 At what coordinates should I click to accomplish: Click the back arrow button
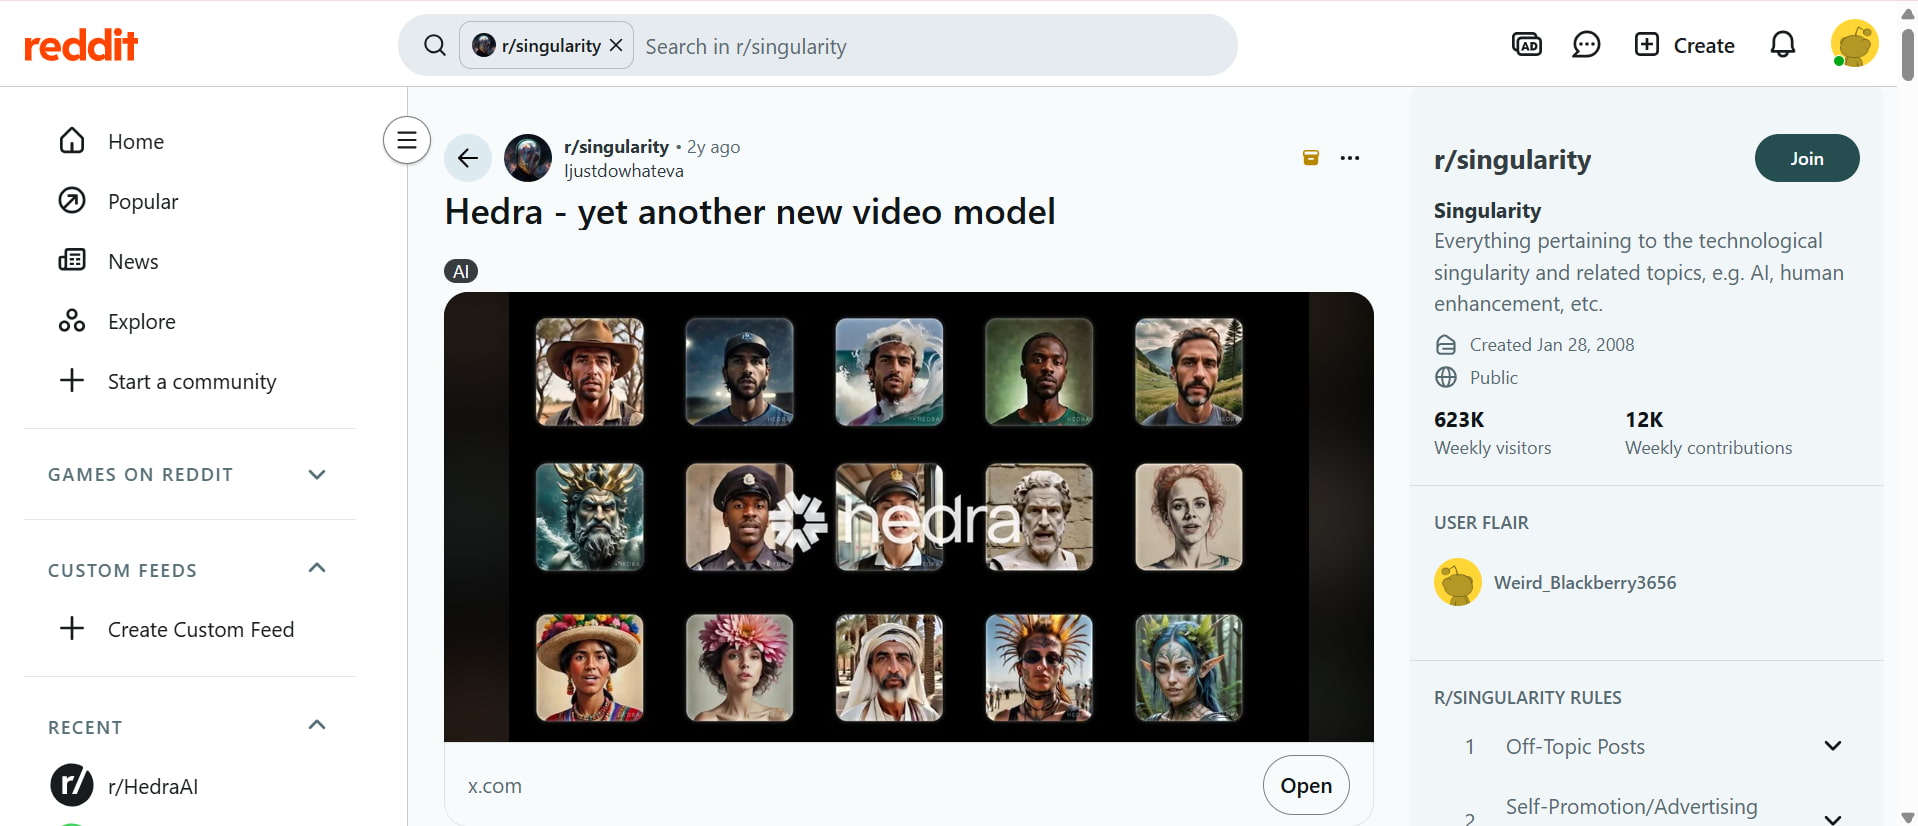tap(467, 158)
